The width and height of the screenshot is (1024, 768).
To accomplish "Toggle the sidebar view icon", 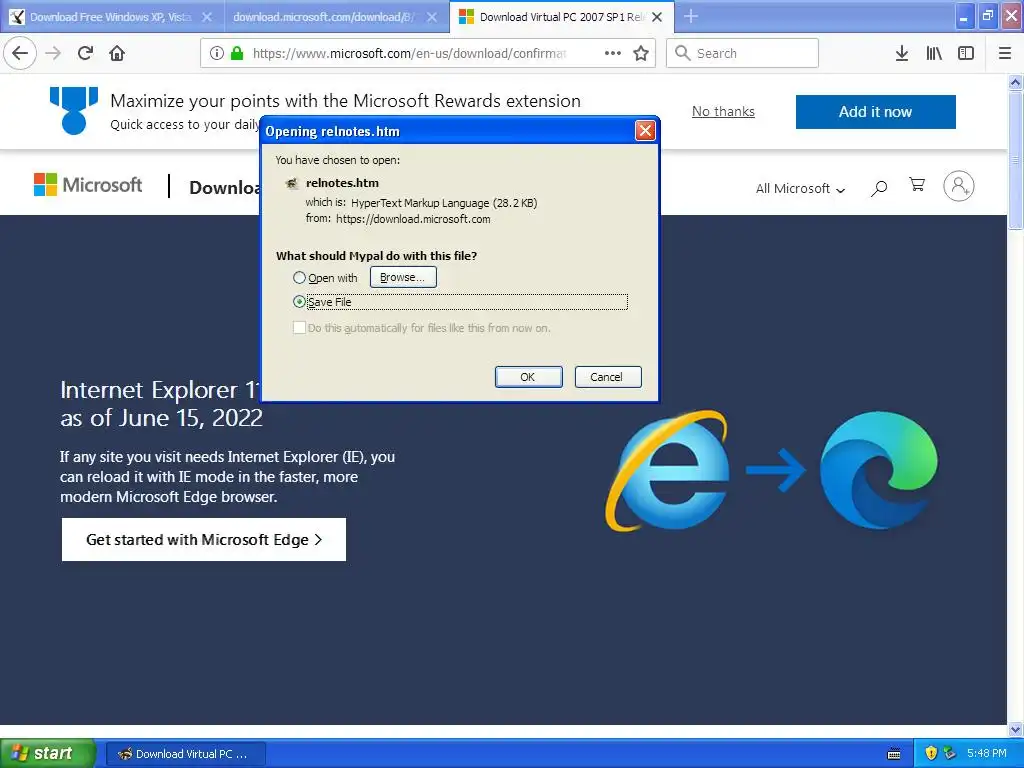I will point(966,53).
